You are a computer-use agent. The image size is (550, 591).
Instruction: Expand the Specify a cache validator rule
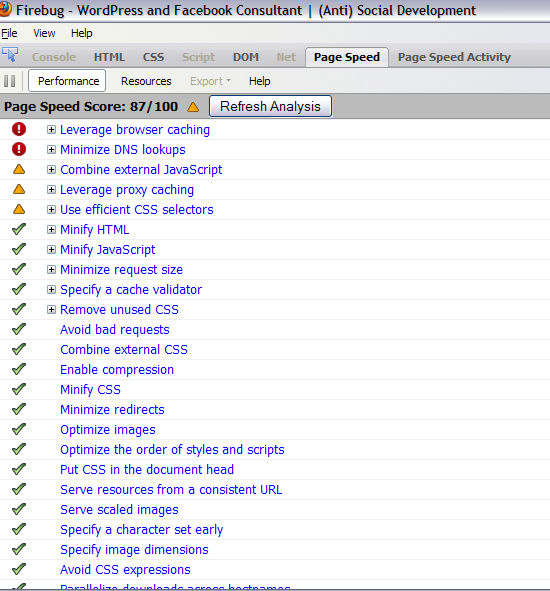[x=51, y=289]
